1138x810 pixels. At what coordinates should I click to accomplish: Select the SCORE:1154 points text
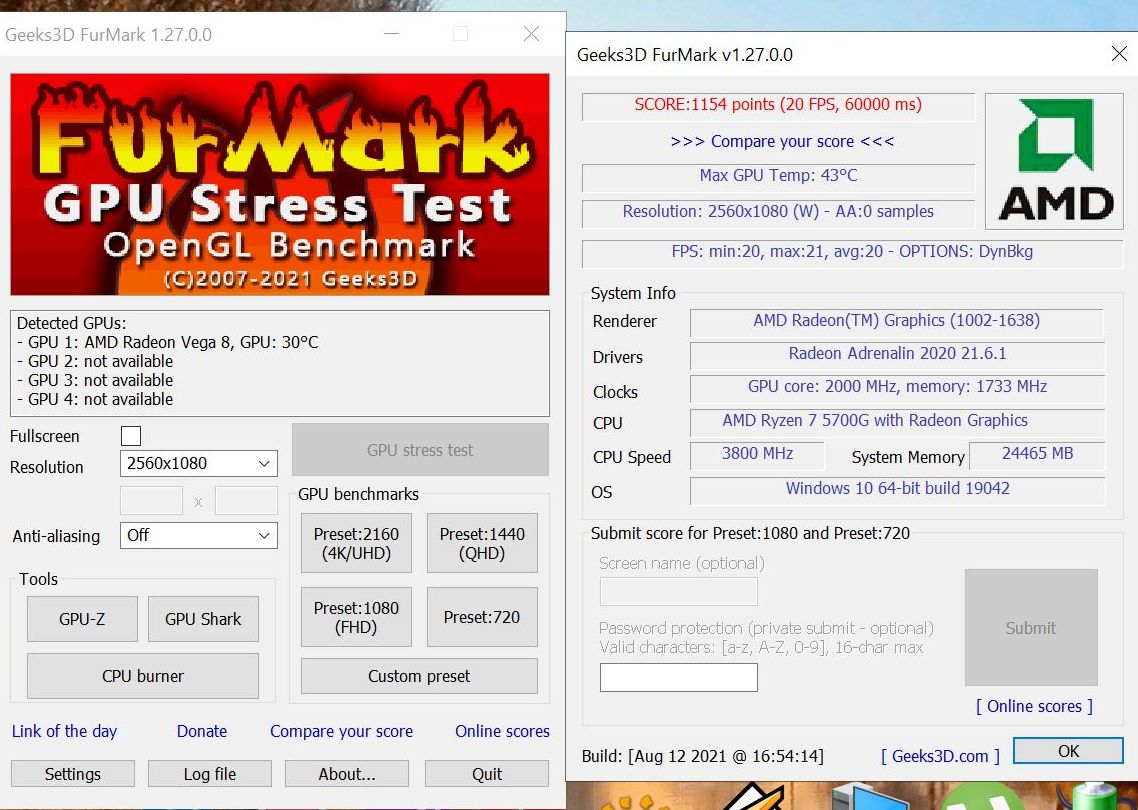pyautogui.click(x=778, y=105)
